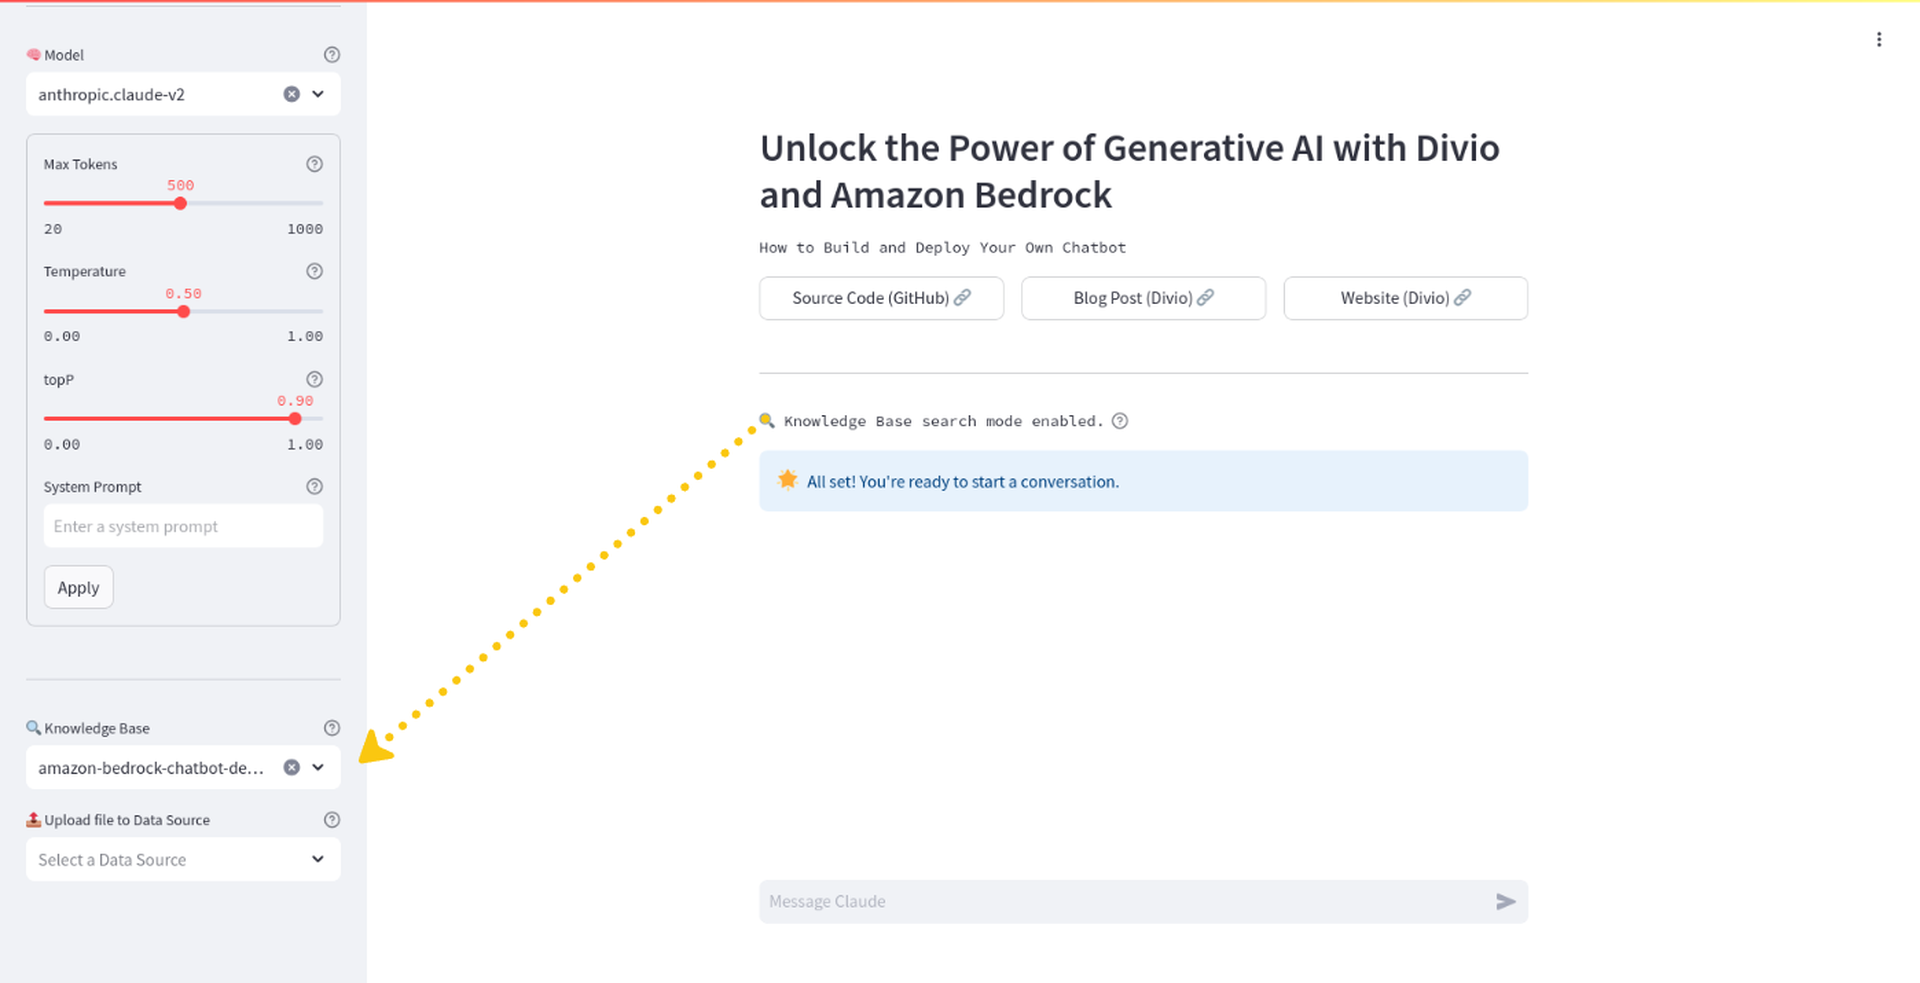Show the System Prompt help tooltip
1920x983 pixels.
(314, 486)
